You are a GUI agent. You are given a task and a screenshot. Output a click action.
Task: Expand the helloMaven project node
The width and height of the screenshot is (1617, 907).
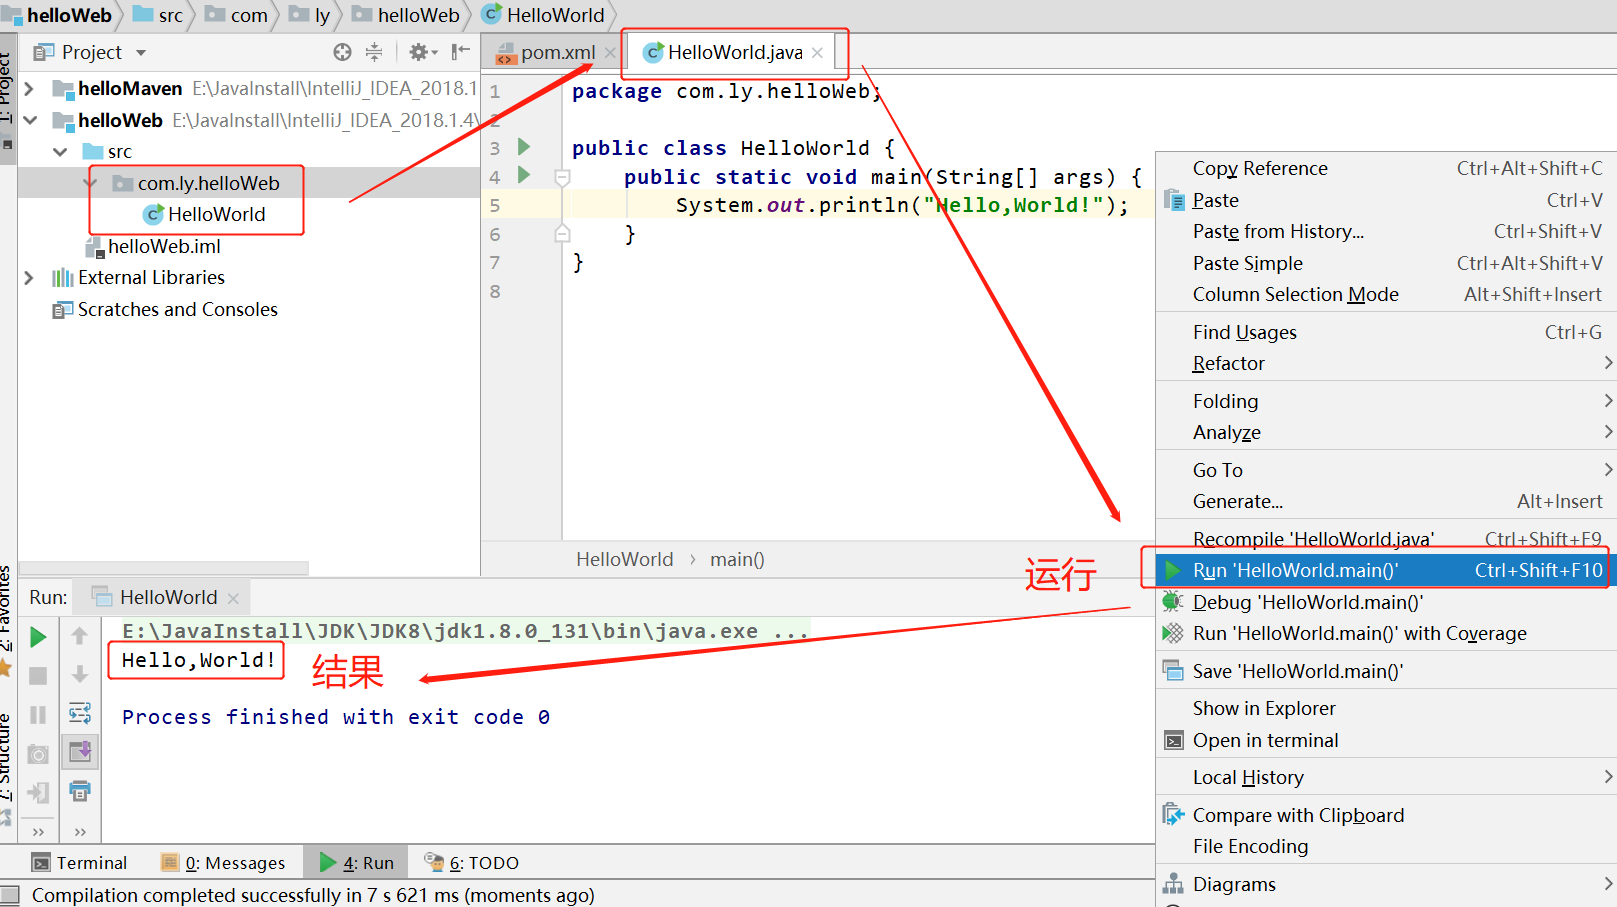[x=29, y=89]
